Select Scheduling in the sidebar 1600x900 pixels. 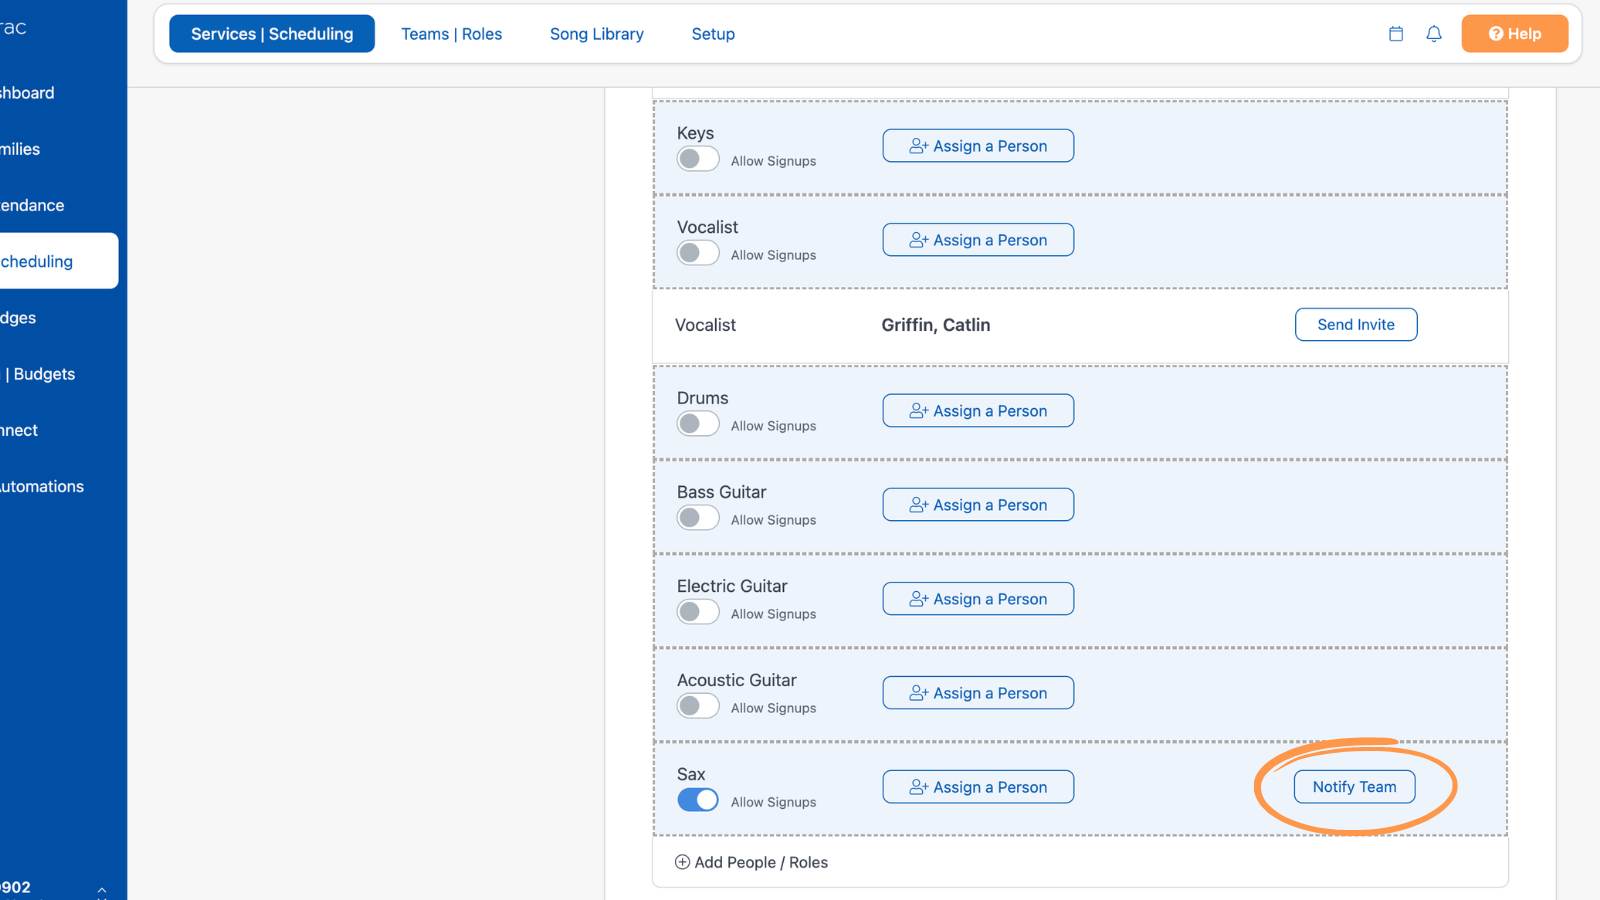pos(58,261)
